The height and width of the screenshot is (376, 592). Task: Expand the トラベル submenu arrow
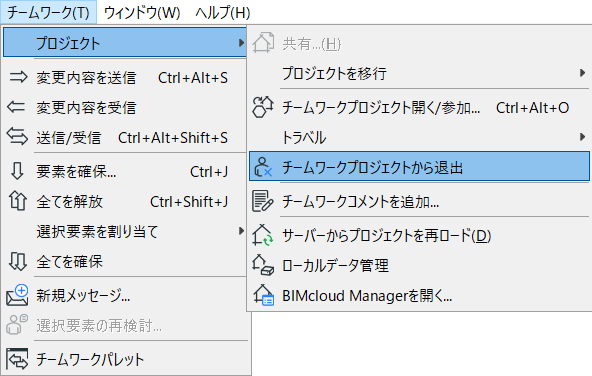pos(583,137)
